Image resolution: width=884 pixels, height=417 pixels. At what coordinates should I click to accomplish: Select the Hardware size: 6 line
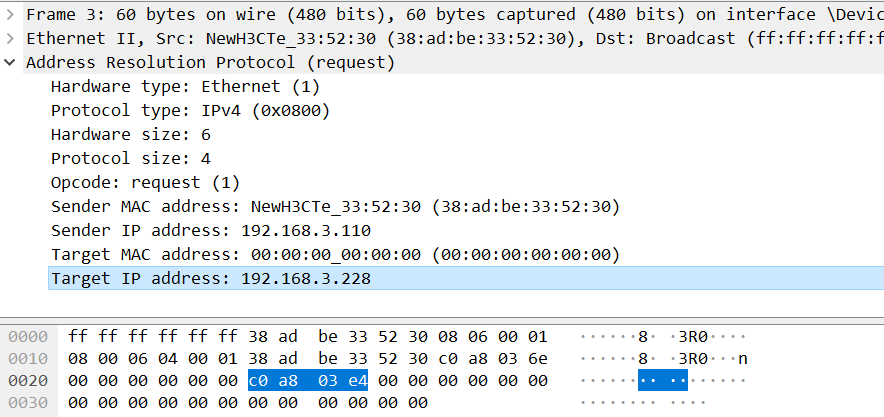(131, 135)
